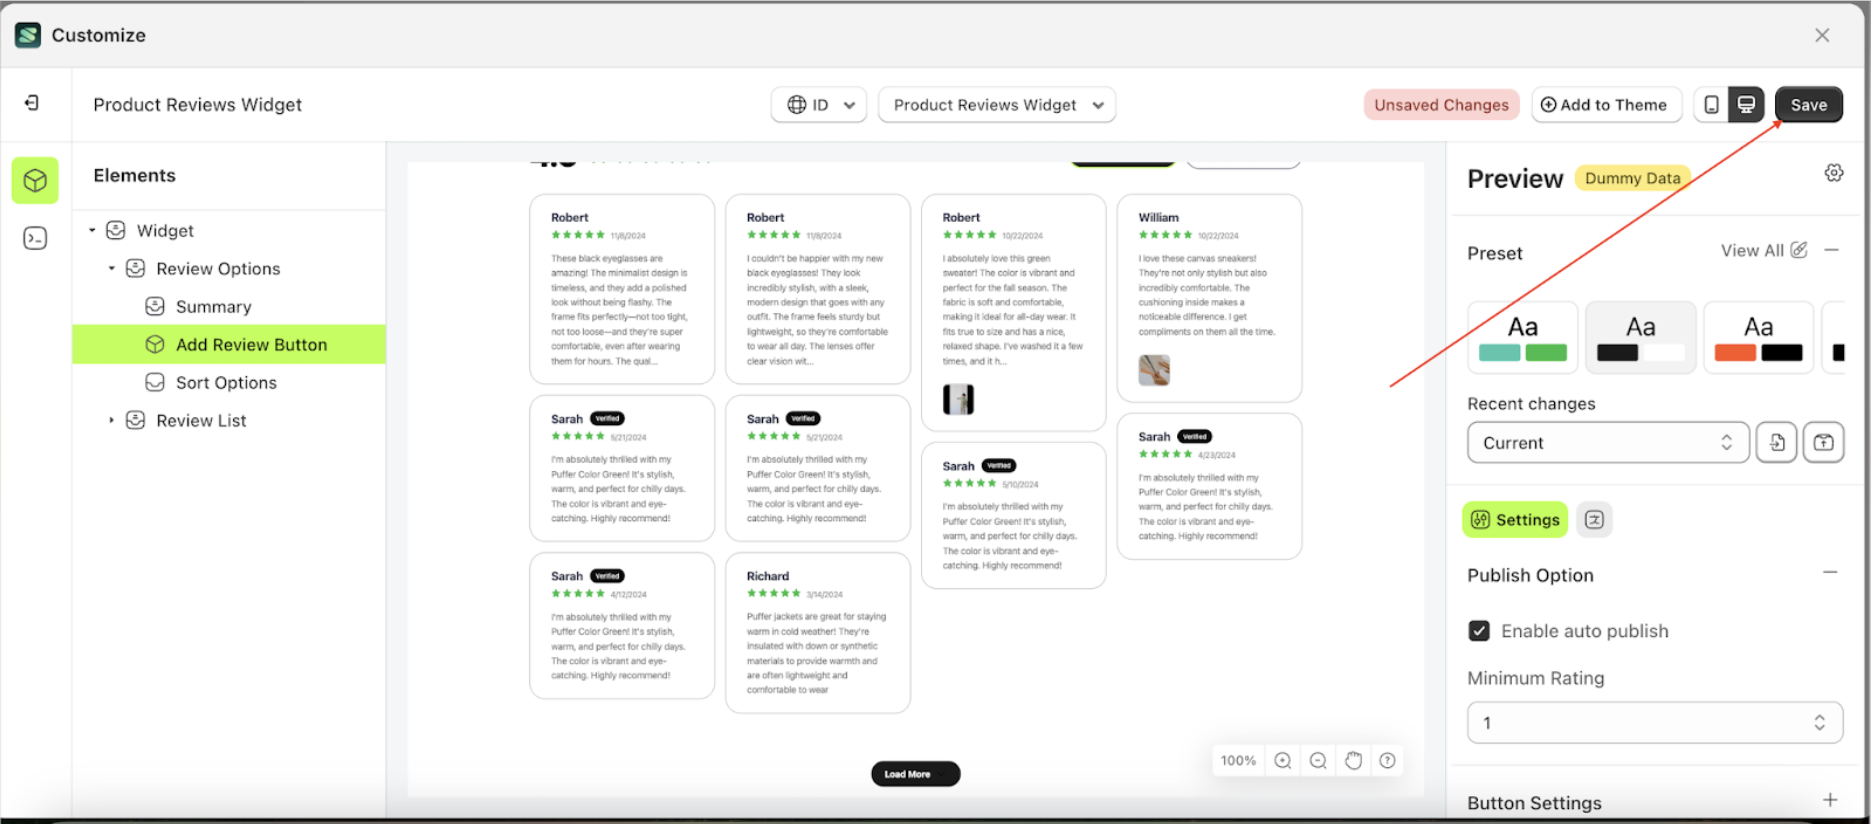Open the Elements cube sidebar icon

pos(35,180)
